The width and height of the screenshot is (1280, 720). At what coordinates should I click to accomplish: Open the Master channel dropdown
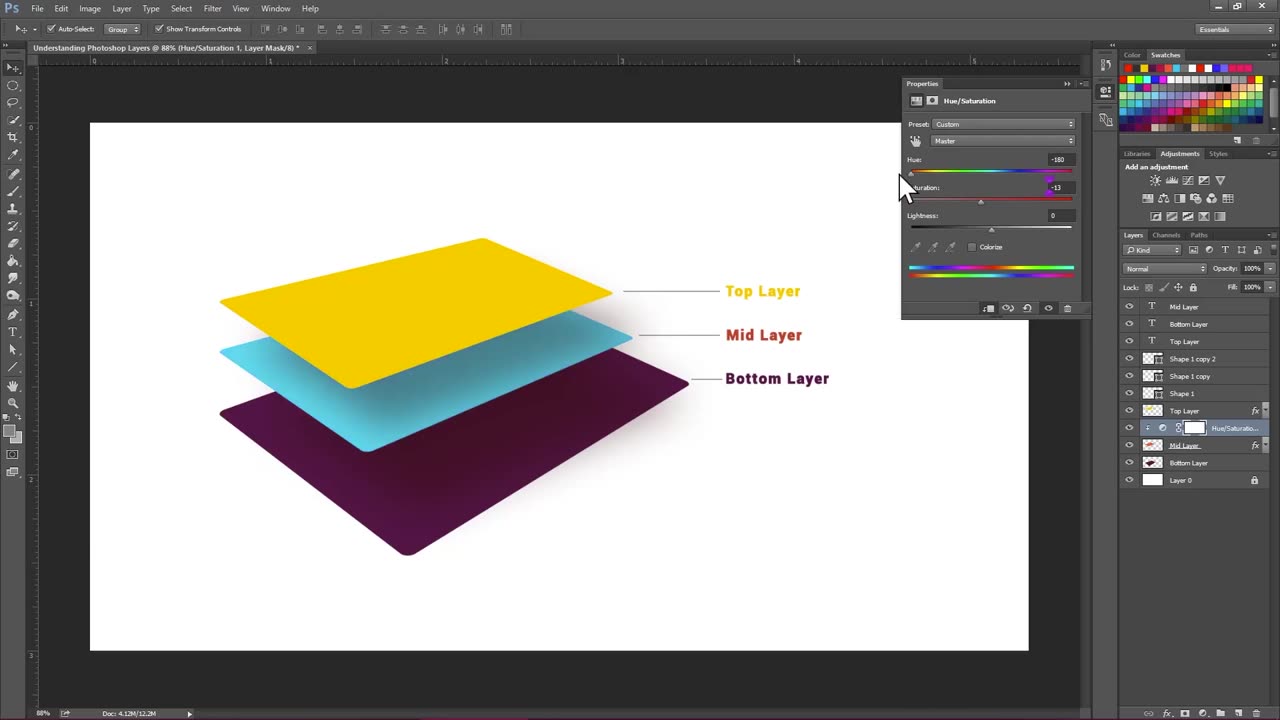click(x=1003, y=141)
